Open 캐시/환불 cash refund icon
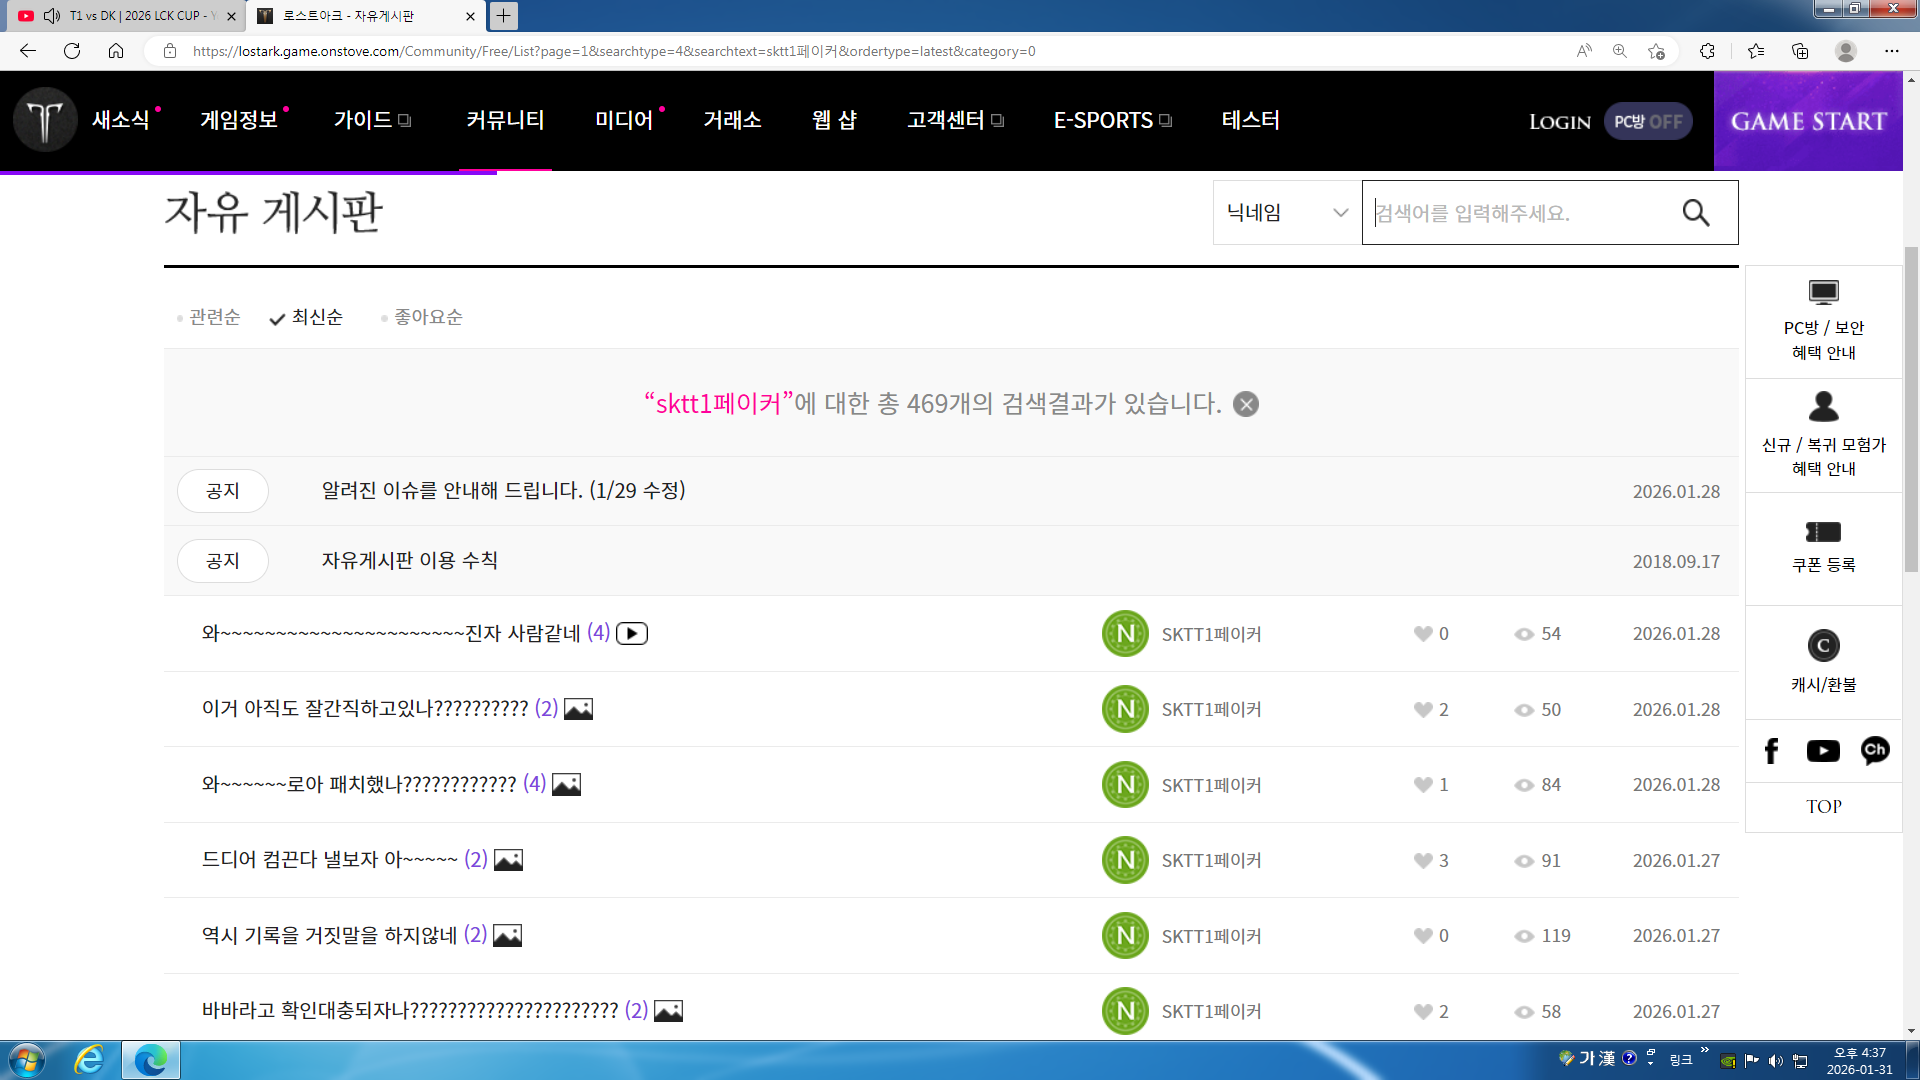This screenshot has height=1080, width=1920. pos(1822,646)
